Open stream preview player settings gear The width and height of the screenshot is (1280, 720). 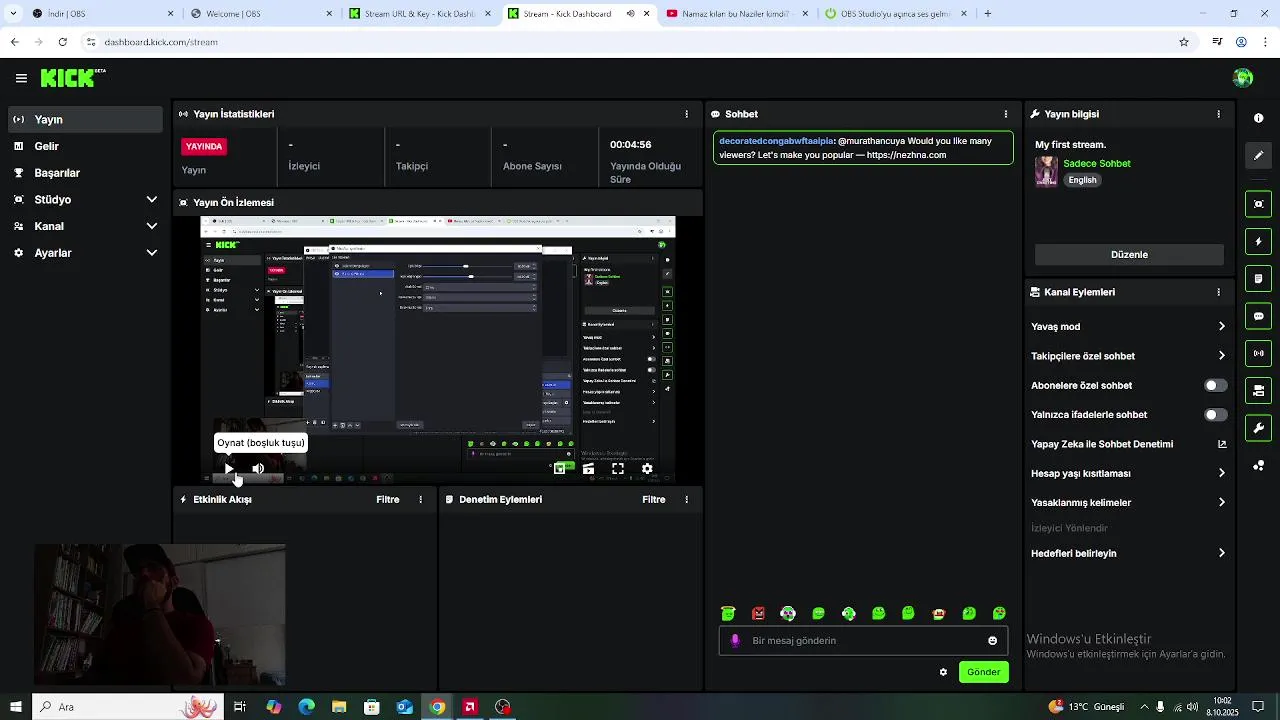coord(647,468)
